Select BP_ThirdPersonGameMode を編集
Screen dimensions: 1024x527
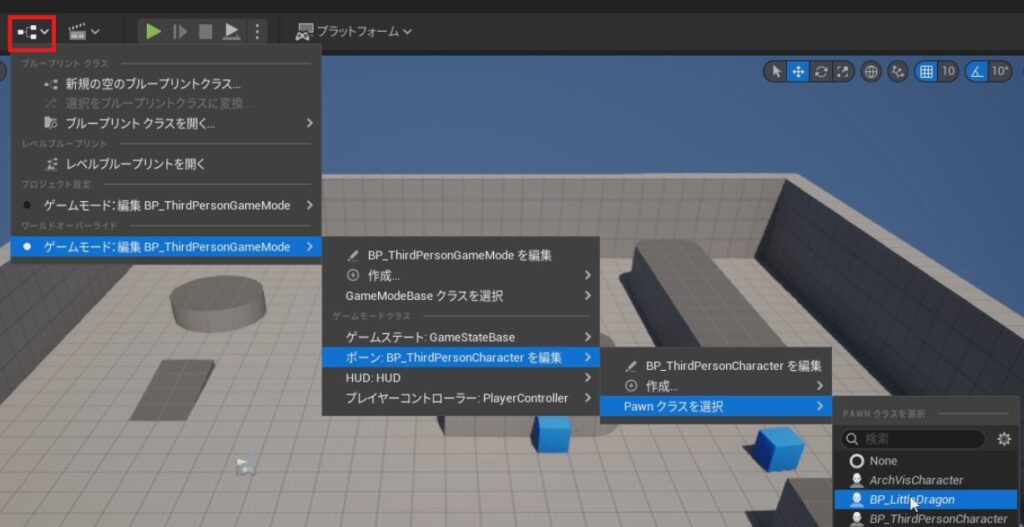tap(460, 255)
